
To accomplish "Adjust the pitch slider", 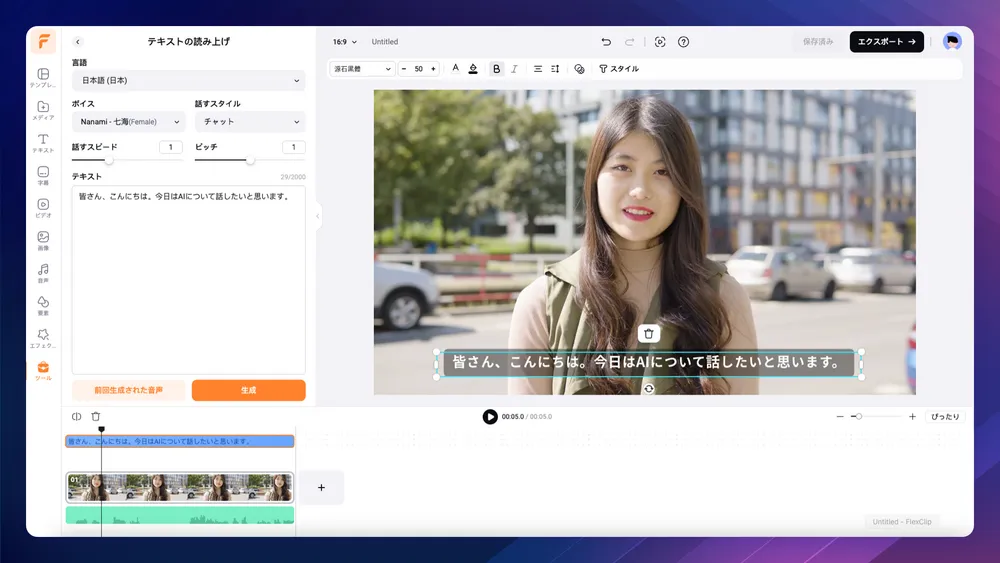I will [x=250, y=160].
